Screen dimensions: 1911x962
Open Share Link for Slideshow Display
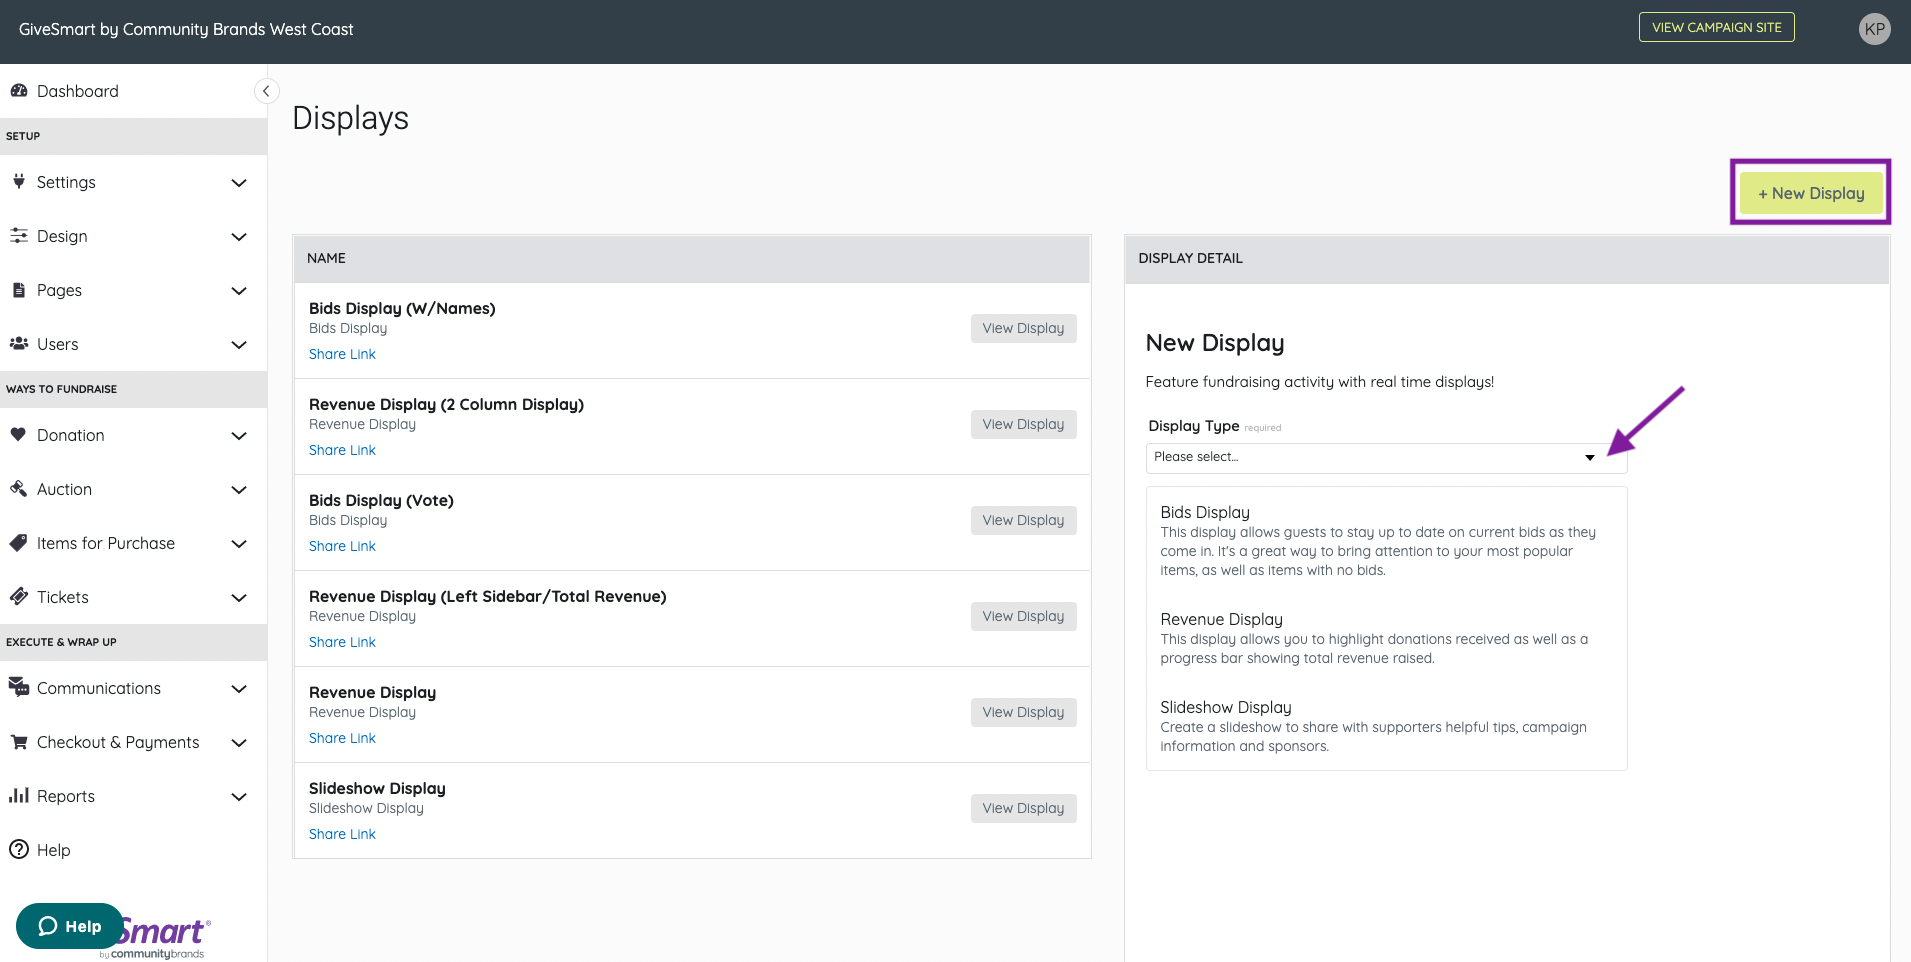pos(342,834)
